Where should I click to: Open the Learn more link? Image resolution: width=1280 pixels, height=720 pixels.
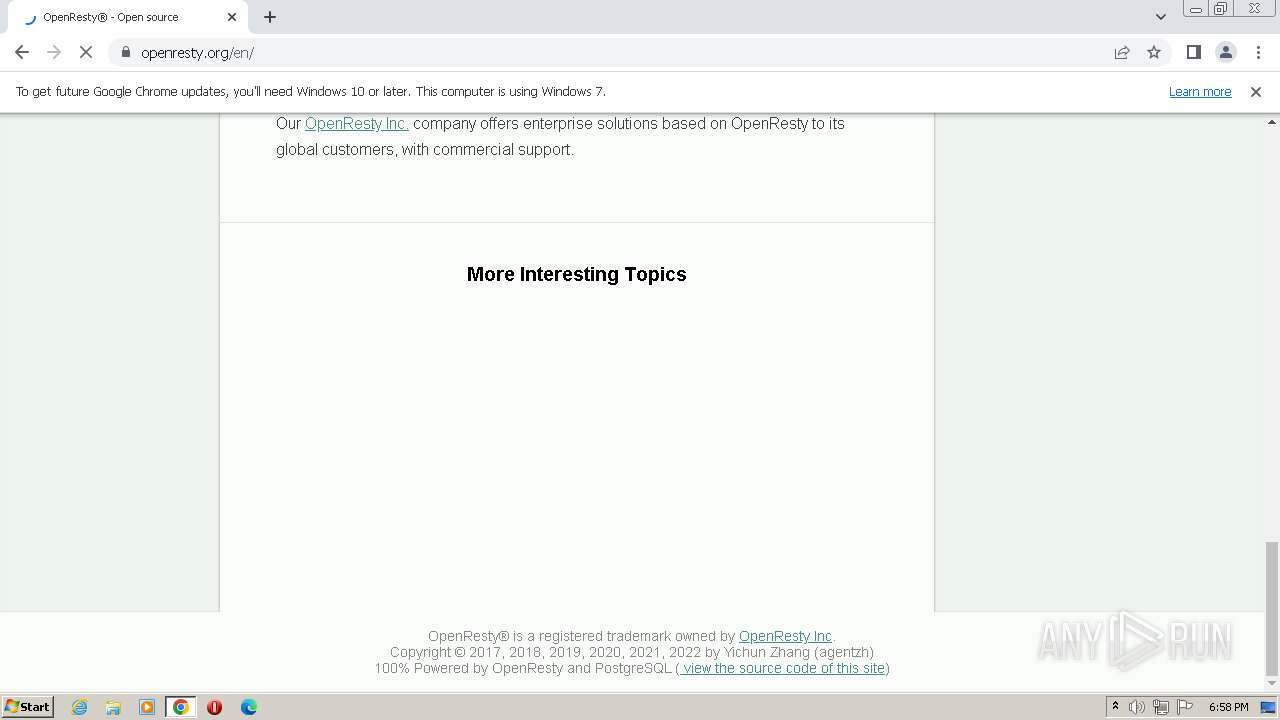pos(1200,92)
